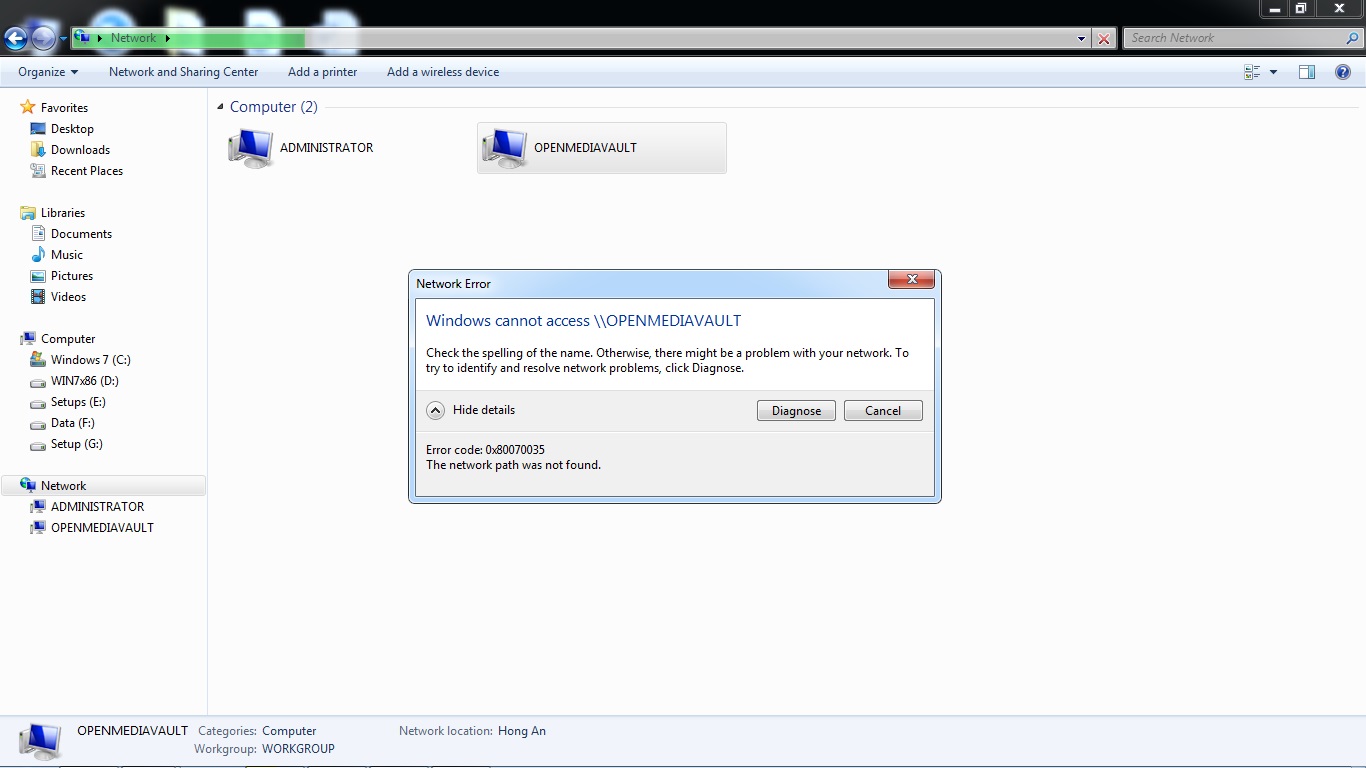Stop loading with the red X button

click(1104, 39)
